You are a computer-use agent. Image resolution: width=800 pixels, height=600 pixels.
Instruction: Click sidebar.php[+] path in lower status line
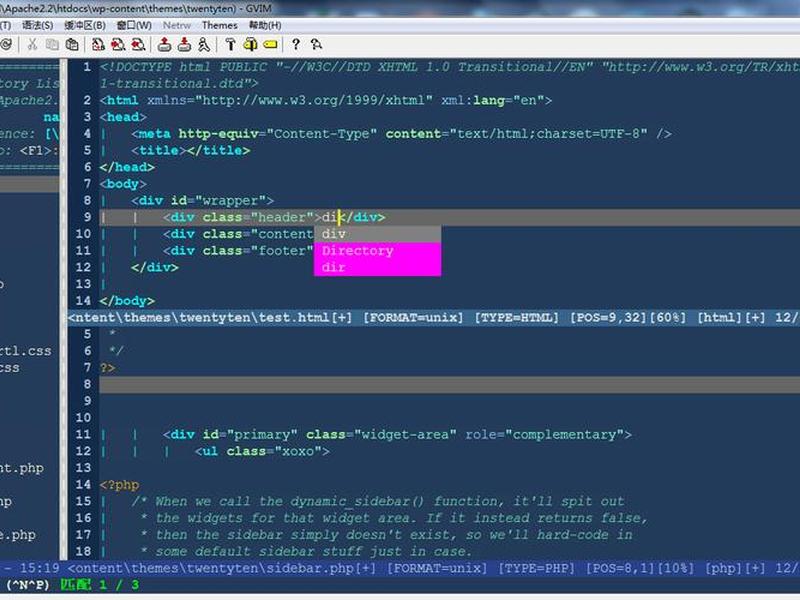coord(222,568)
